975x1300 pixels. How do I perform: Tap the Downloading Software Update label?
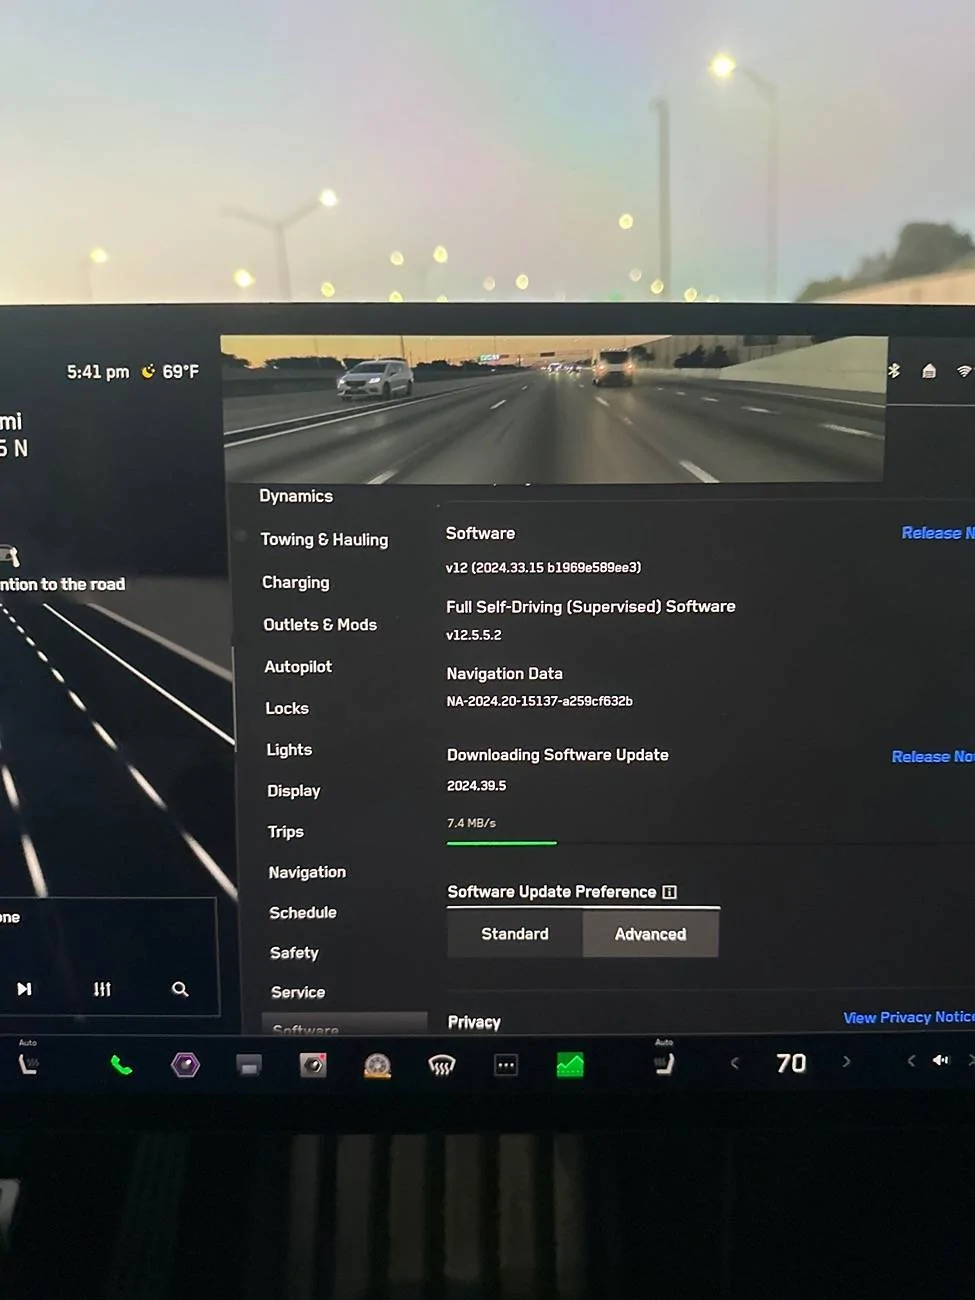(558, 755)
